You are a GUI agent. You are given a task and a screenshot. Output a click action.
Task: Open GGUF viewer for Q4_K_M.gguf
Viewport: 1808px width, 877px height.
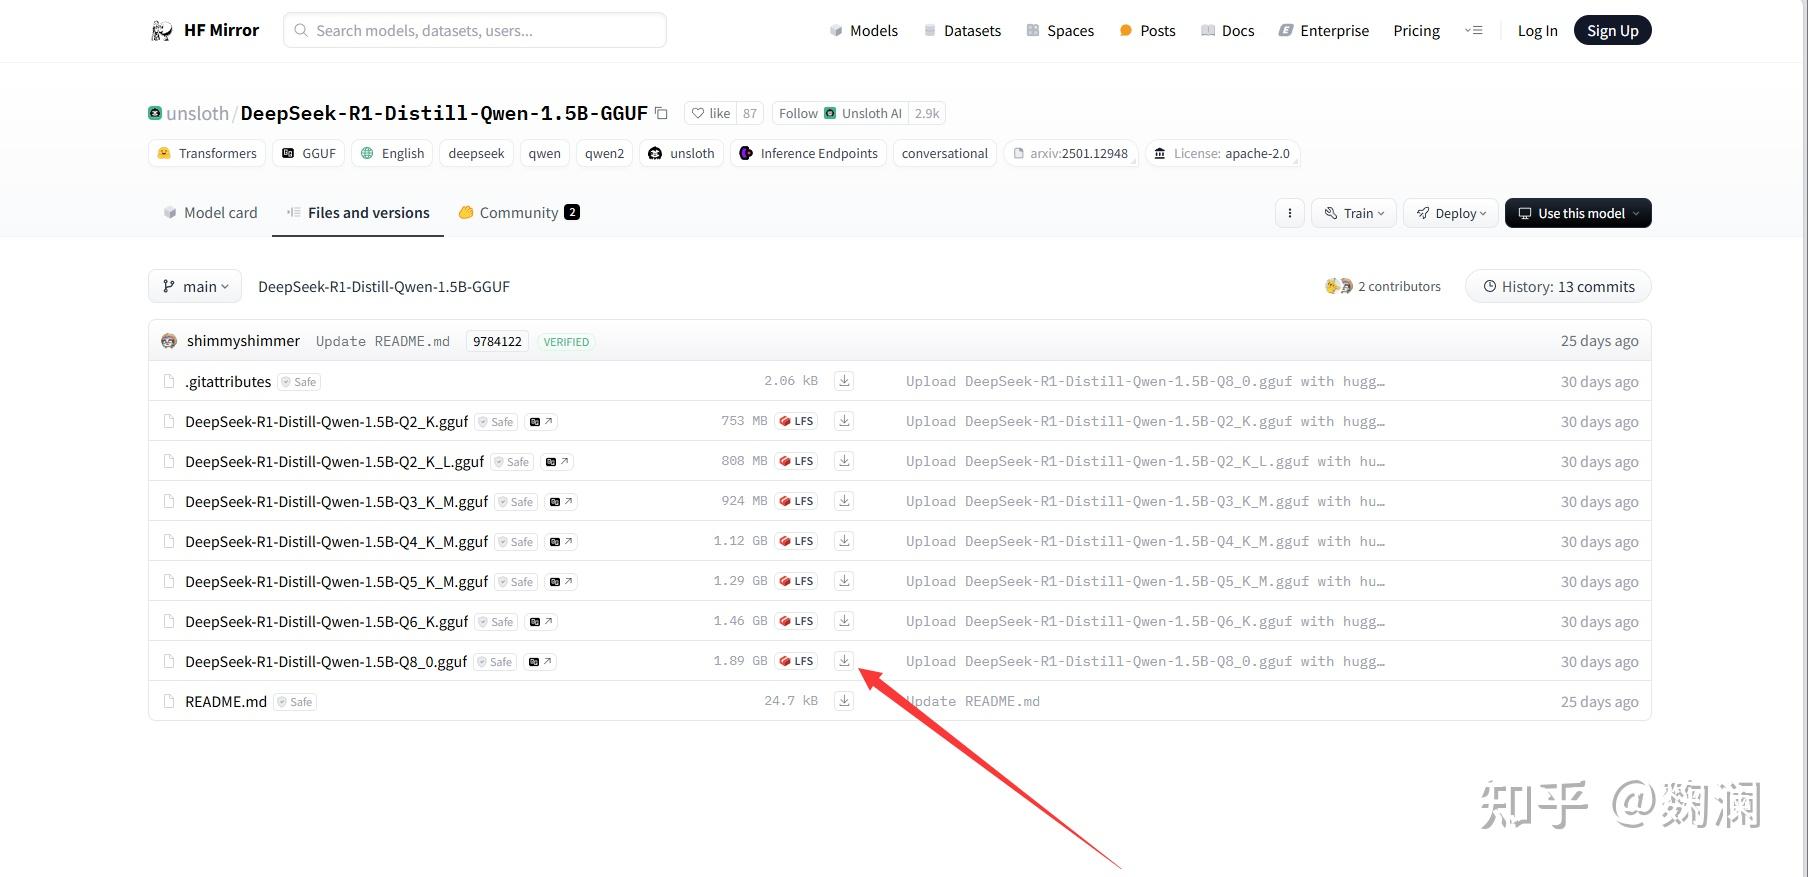tap(561, 542)
